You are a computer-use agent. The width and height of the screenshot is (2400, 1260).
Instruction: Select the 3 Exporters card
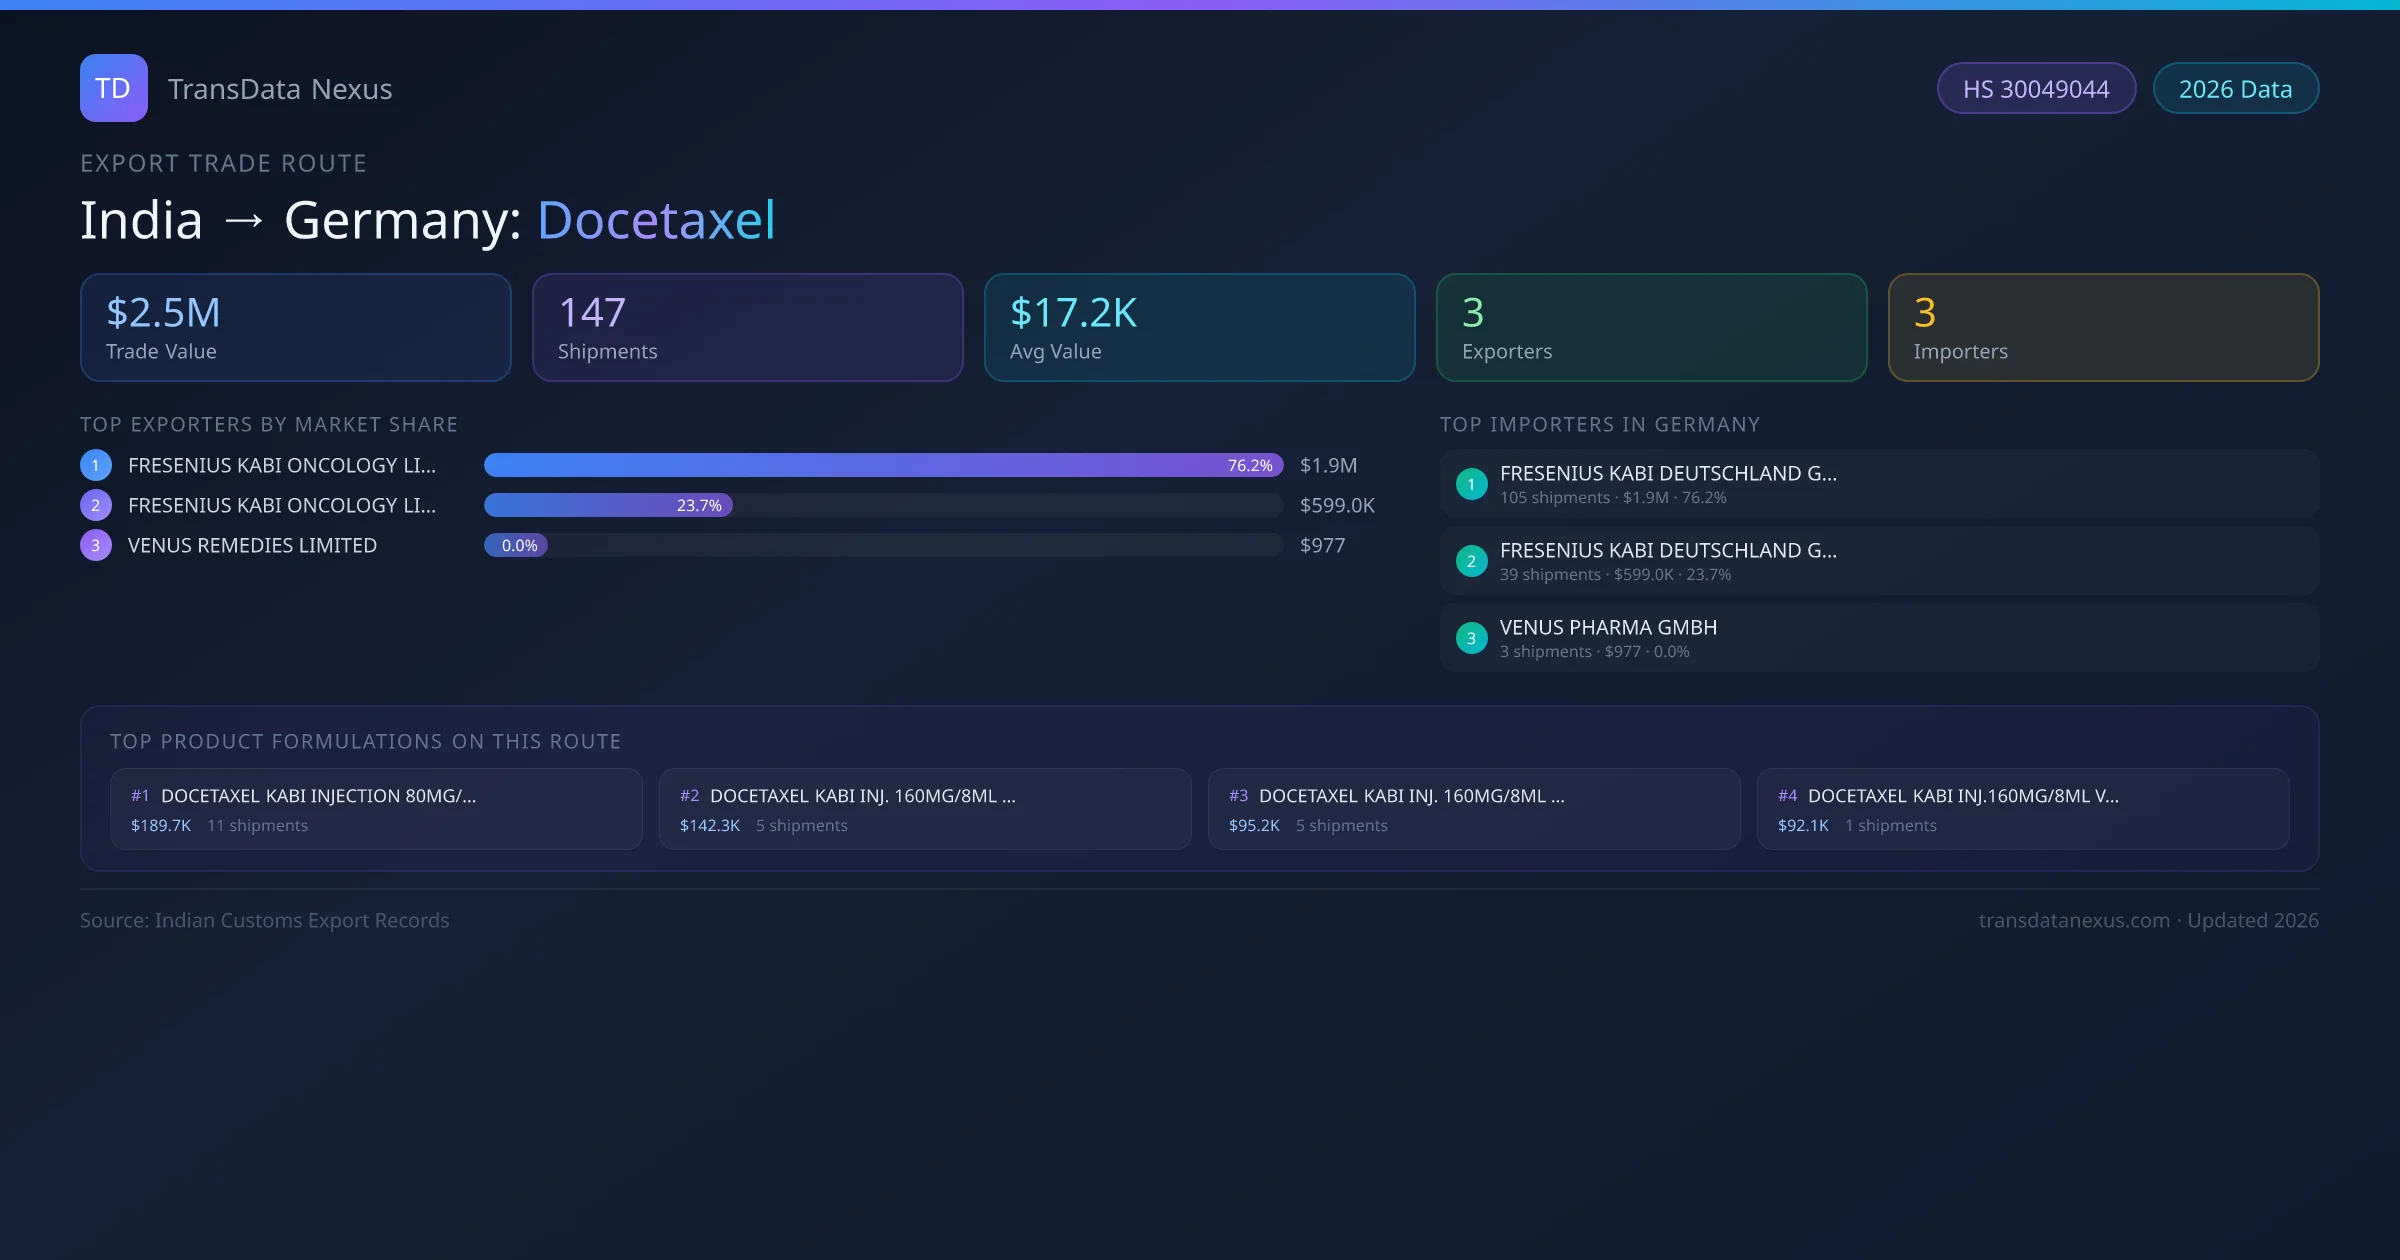point(1651,327)
